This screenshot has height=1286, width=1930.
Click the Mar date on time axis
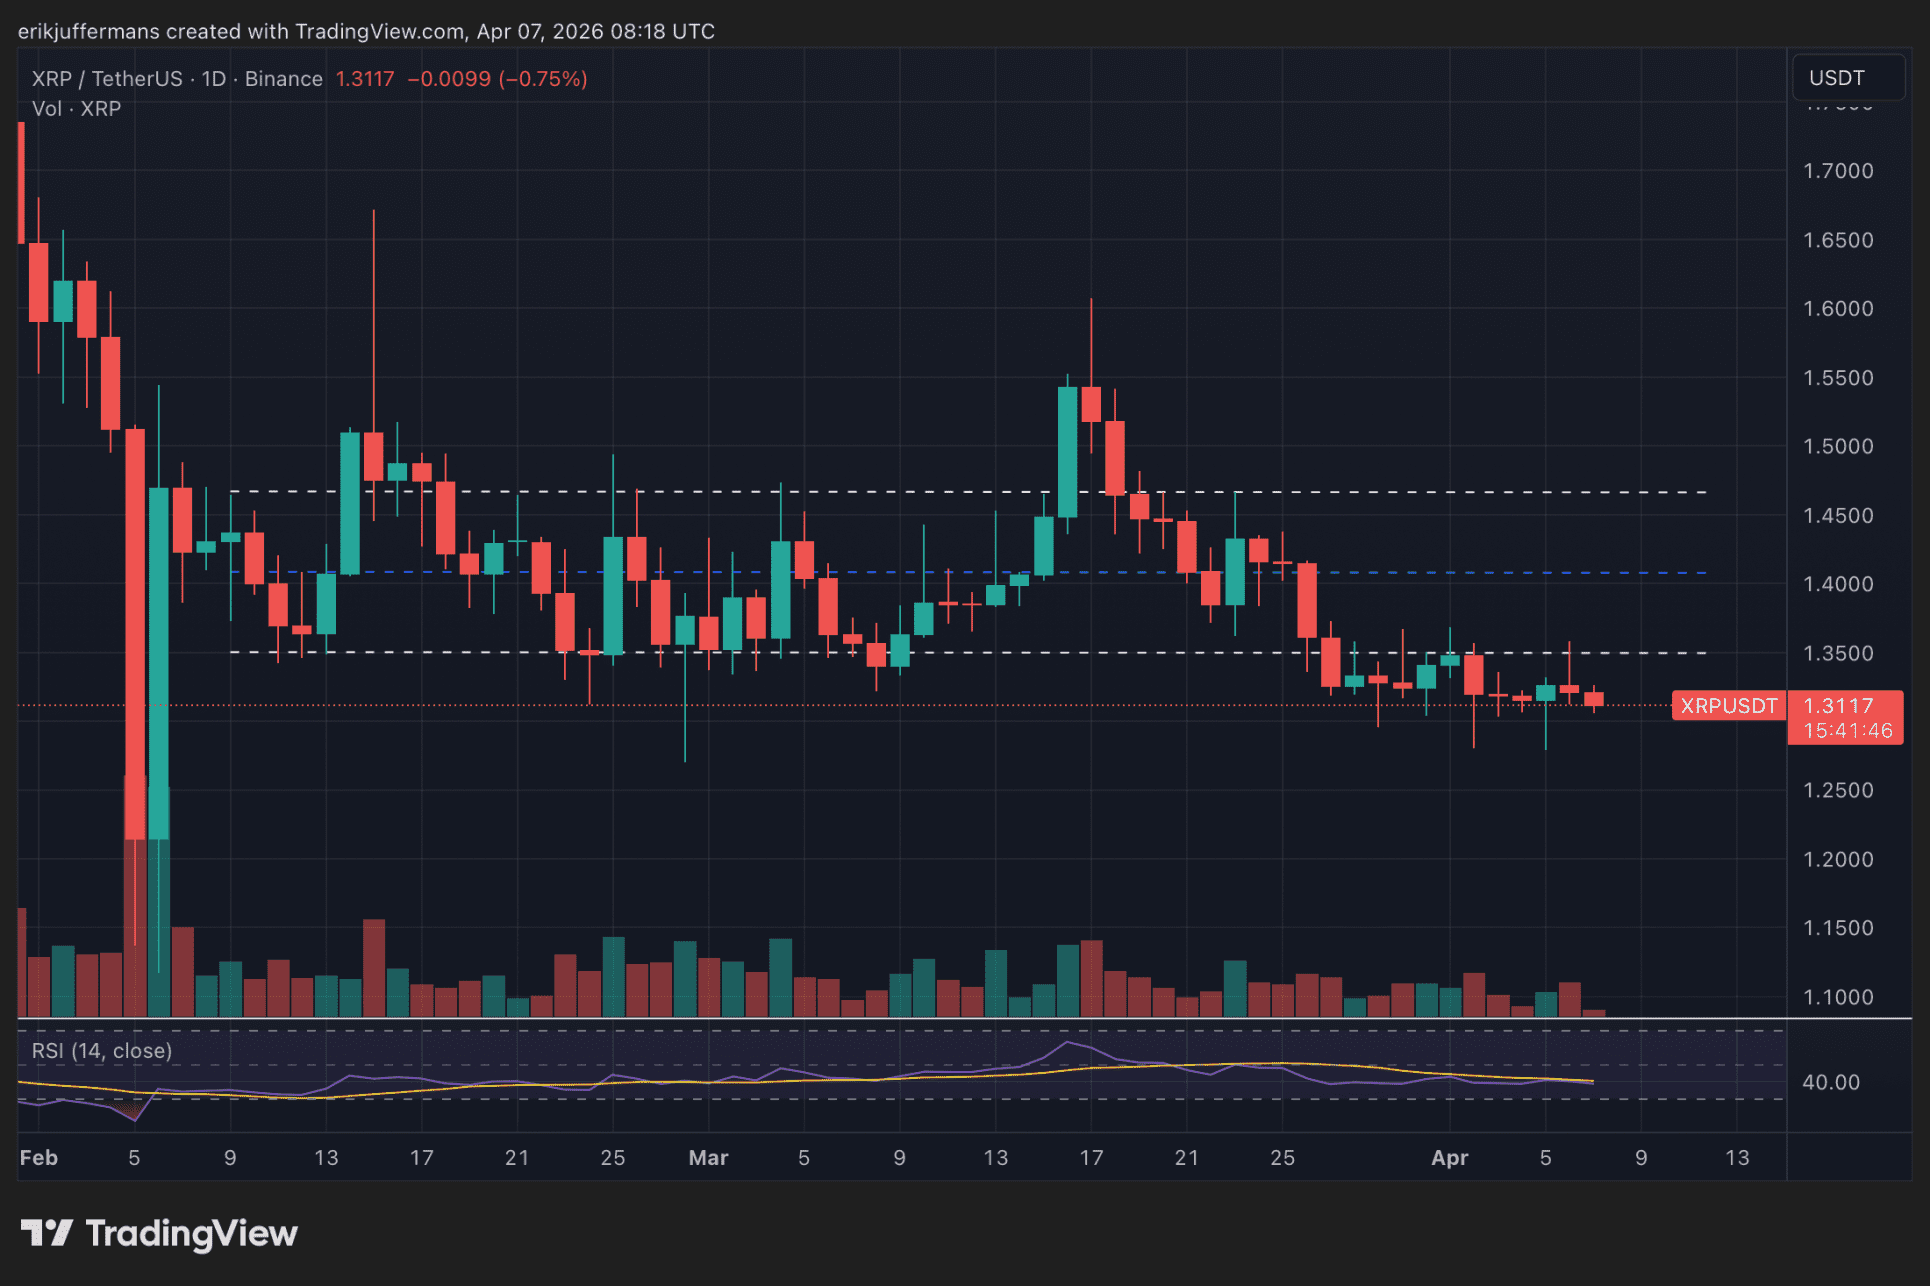pos(708,1158)
